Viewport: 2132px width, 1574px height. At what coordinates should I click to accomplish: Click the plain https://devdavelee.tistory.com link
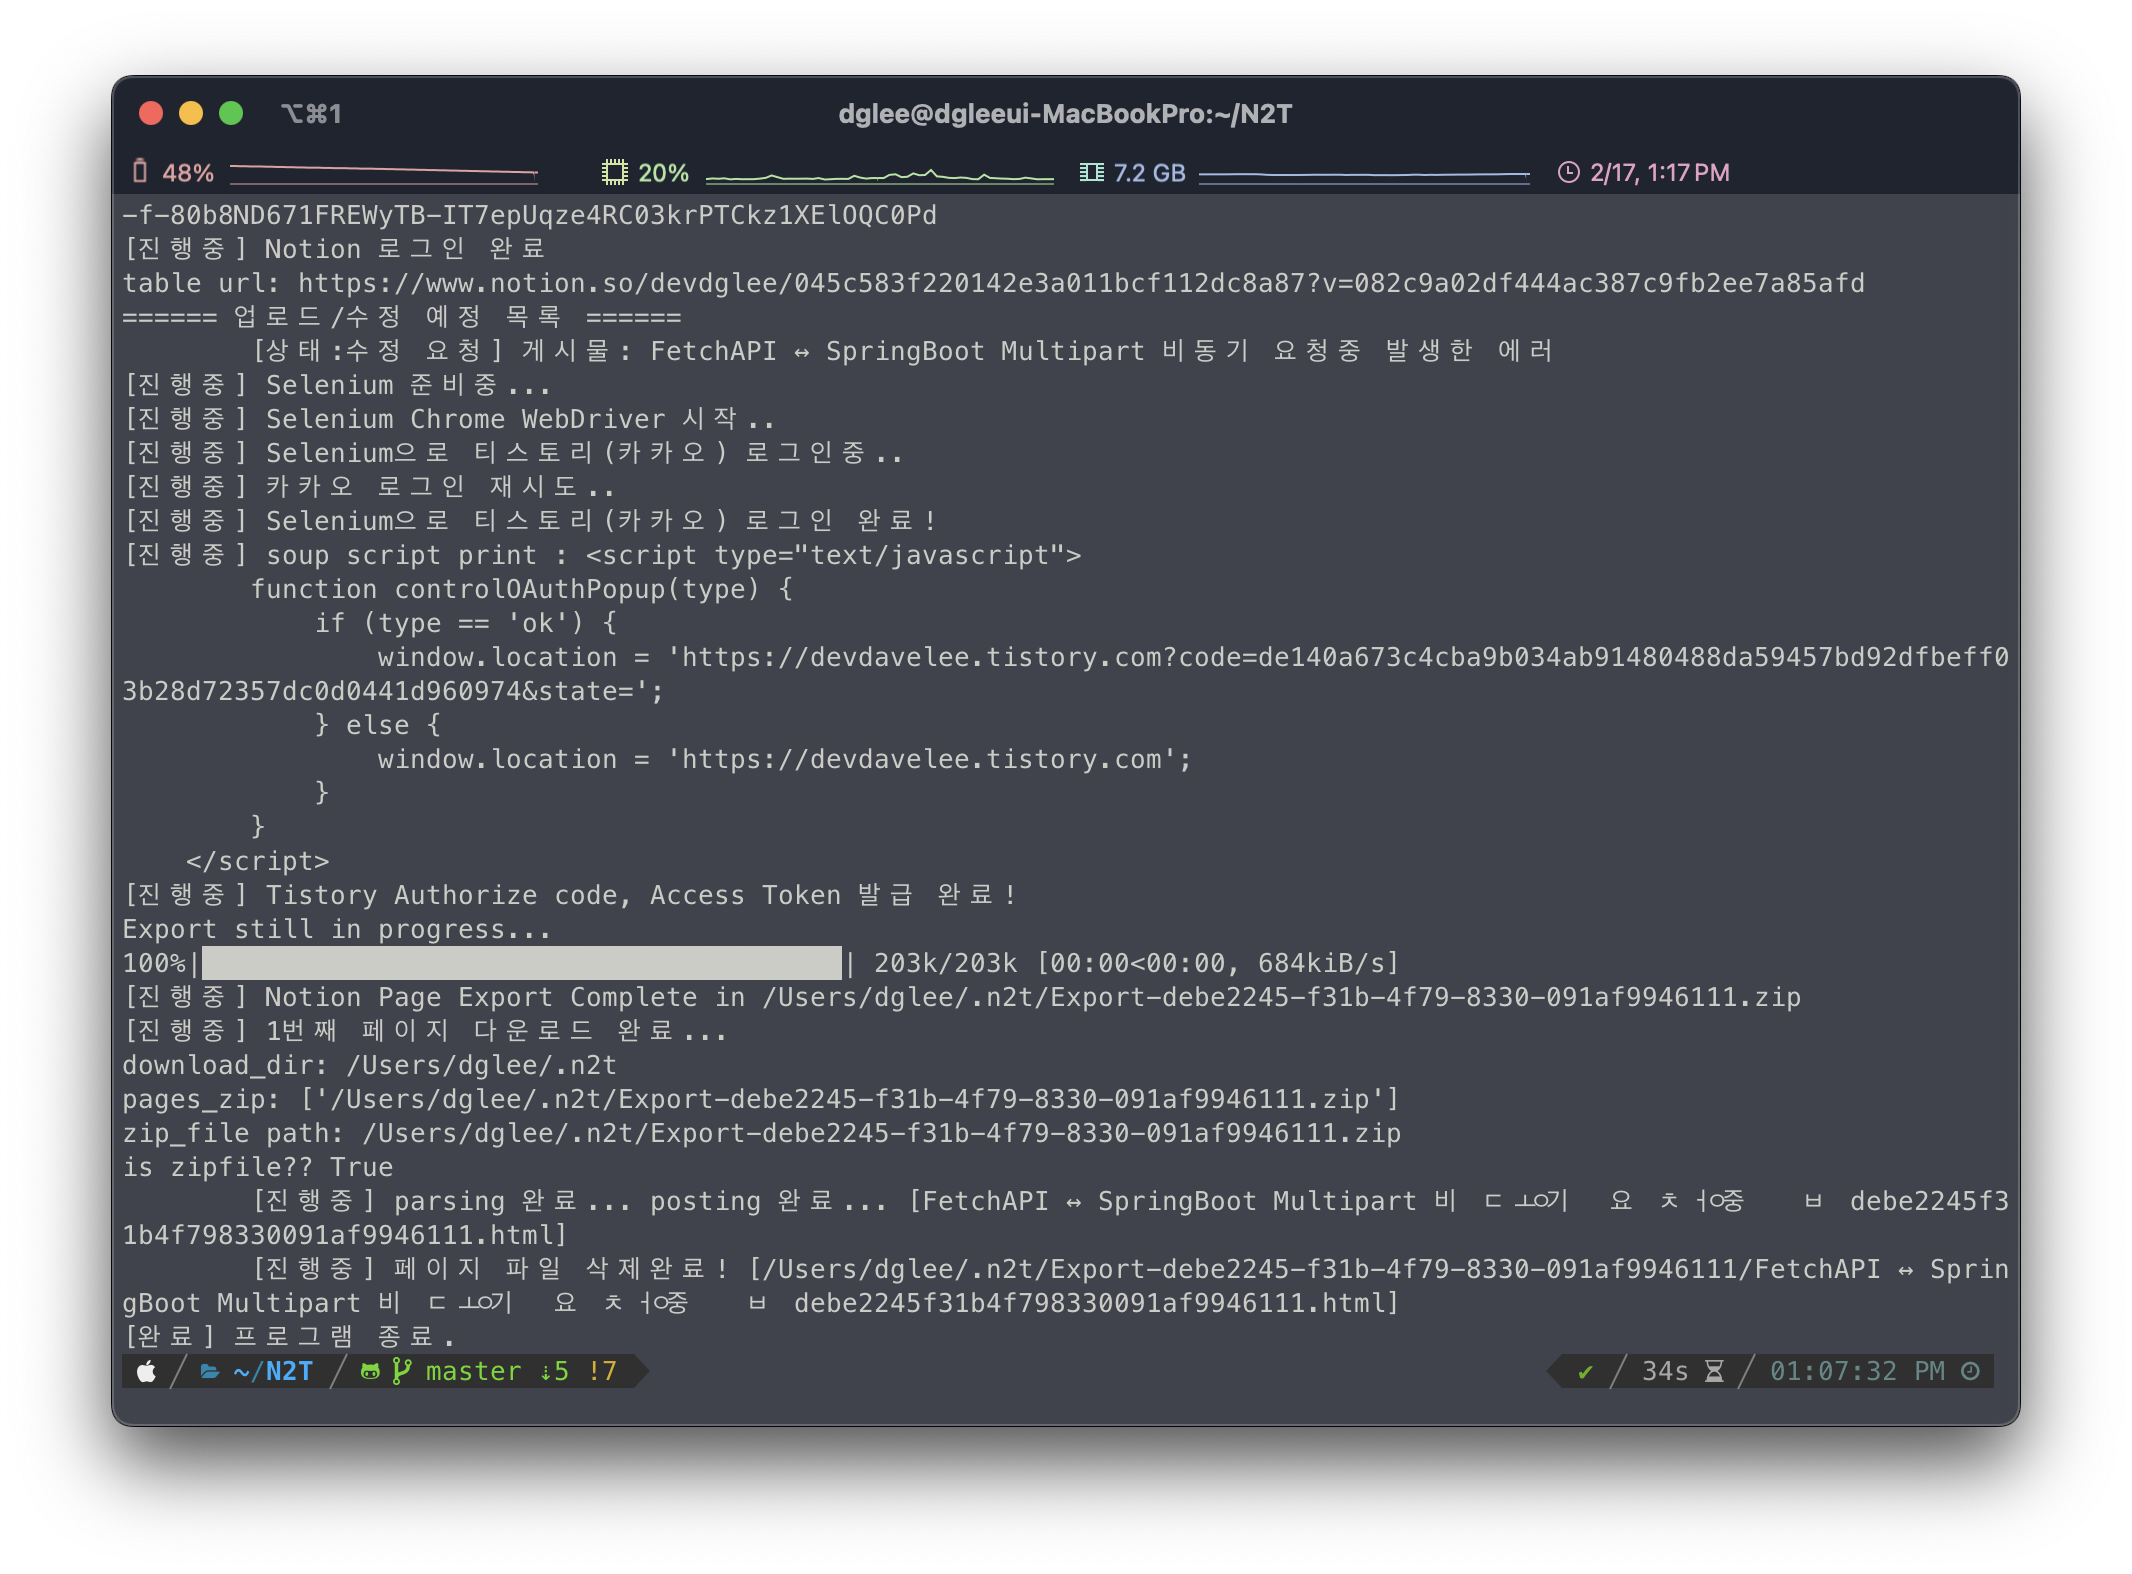[x=920, y=759]
